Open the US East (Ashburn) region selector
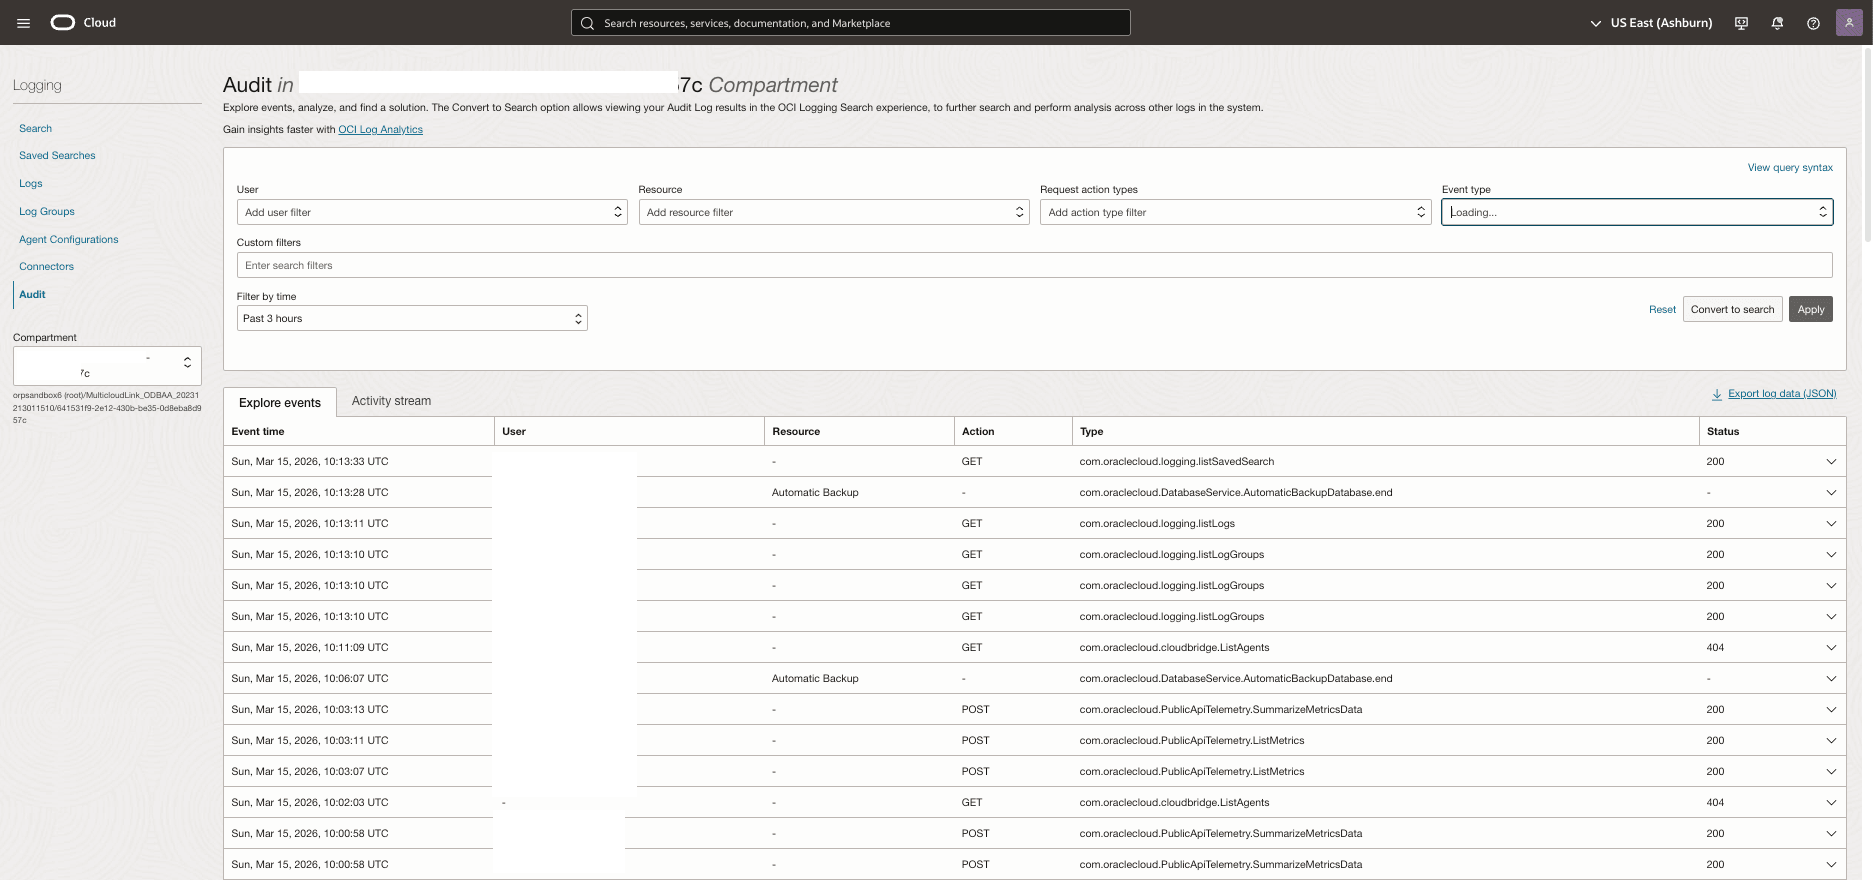The width and height of the screenshot is (1873, 880). (1651, 23)
